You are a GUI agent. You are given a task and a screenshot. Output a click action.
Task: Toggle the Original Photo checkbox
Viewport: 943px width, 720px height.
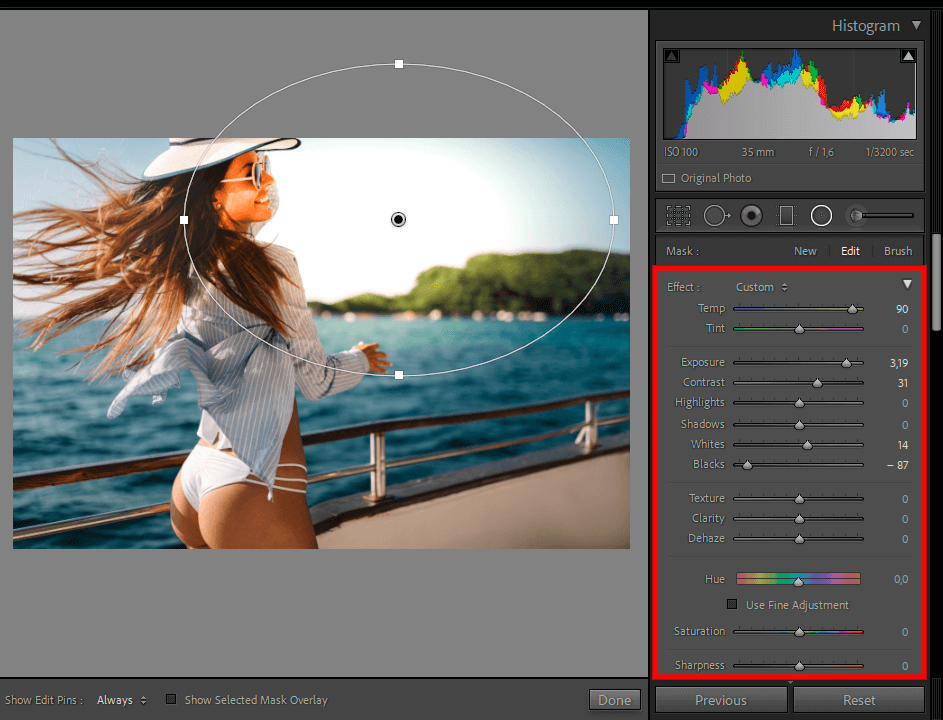(669, 179)
